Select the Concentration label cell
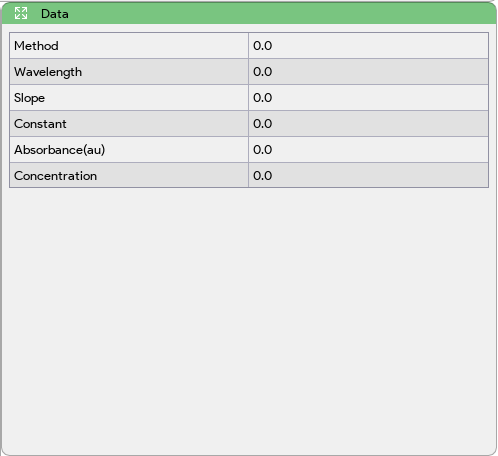This screenshot has width=498, height=456. click(x=129, y=175)
